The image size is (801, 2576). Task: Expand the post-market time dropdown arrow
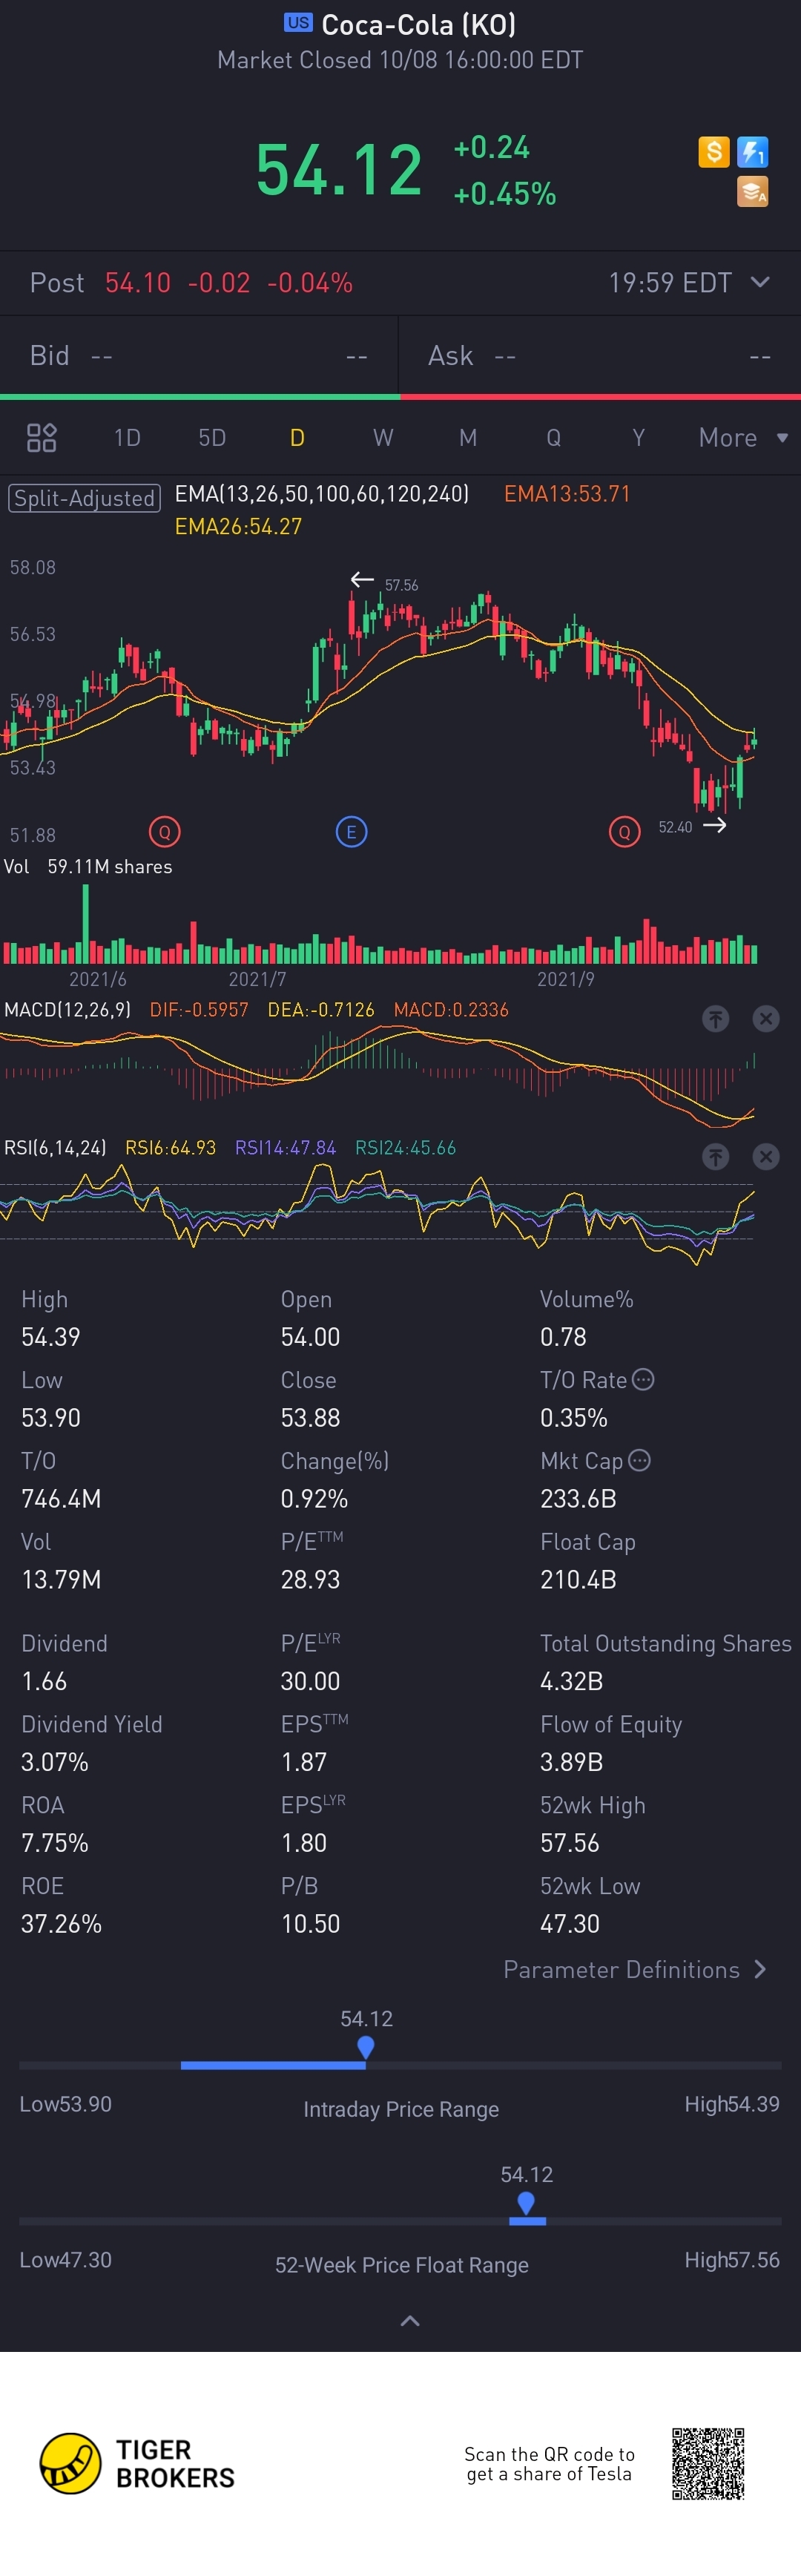click(x=760, y=282)
